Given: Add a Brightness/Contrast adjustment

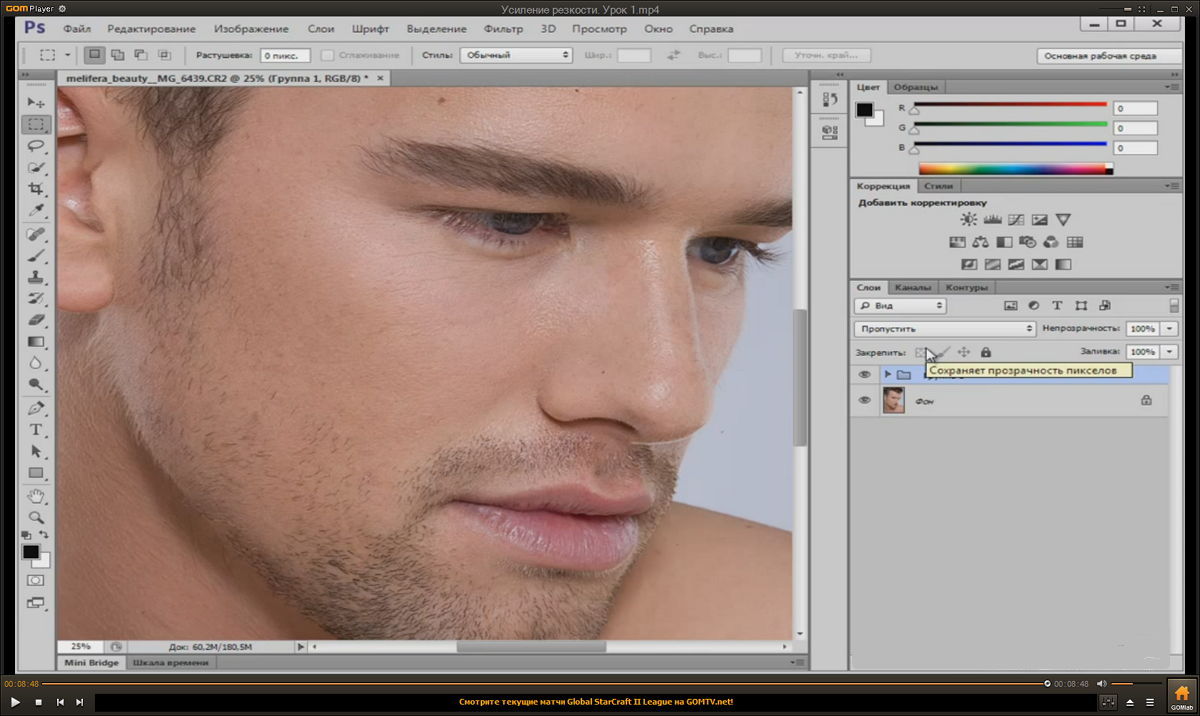Looking at the screenshot, I should click(x=968, y=220).
